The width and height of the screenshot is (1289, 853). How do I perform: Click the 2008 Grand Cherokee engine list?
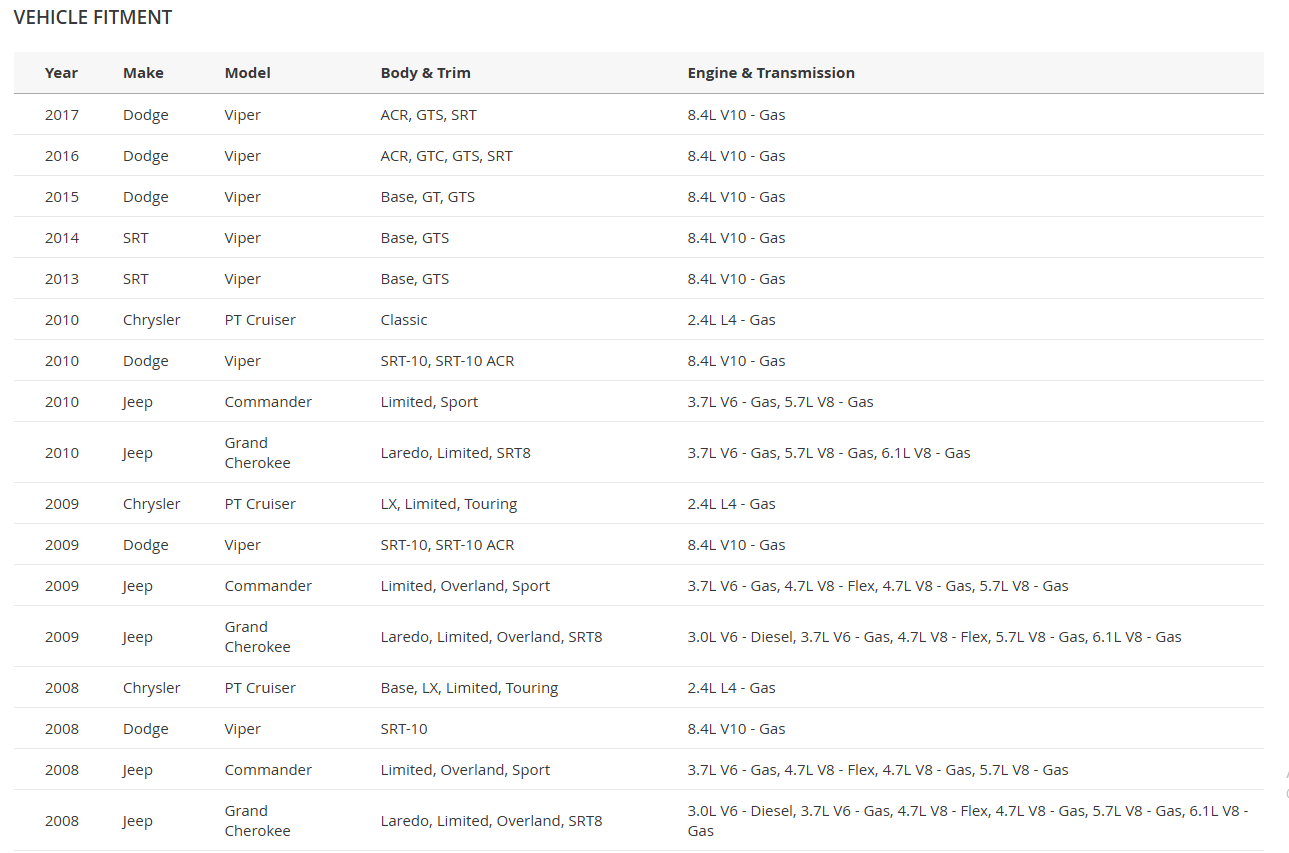point(968,821)
